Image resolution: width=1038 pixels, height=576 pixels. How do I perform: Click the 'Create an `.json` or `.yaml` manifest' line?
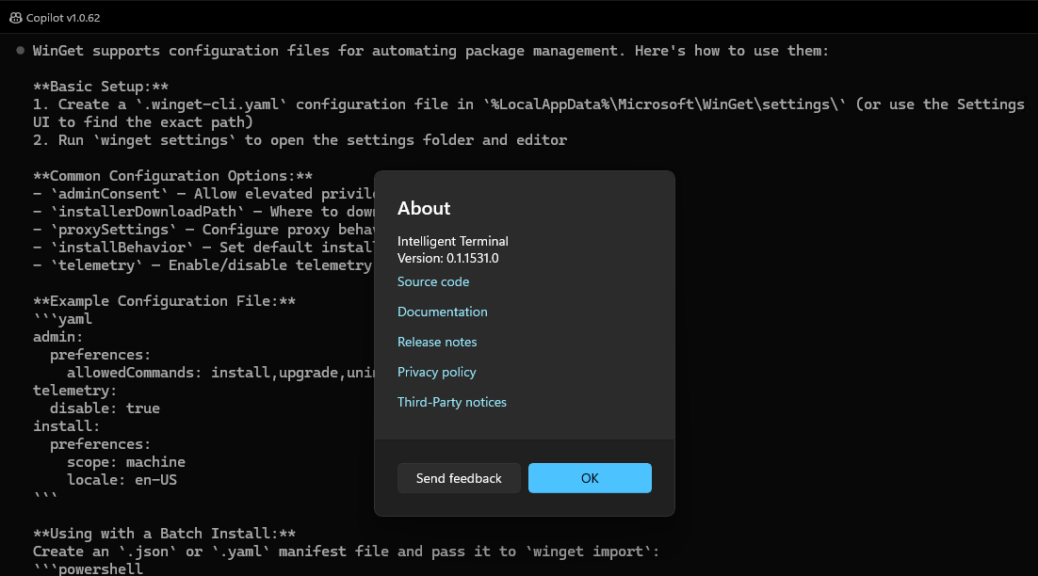[346, 552]
